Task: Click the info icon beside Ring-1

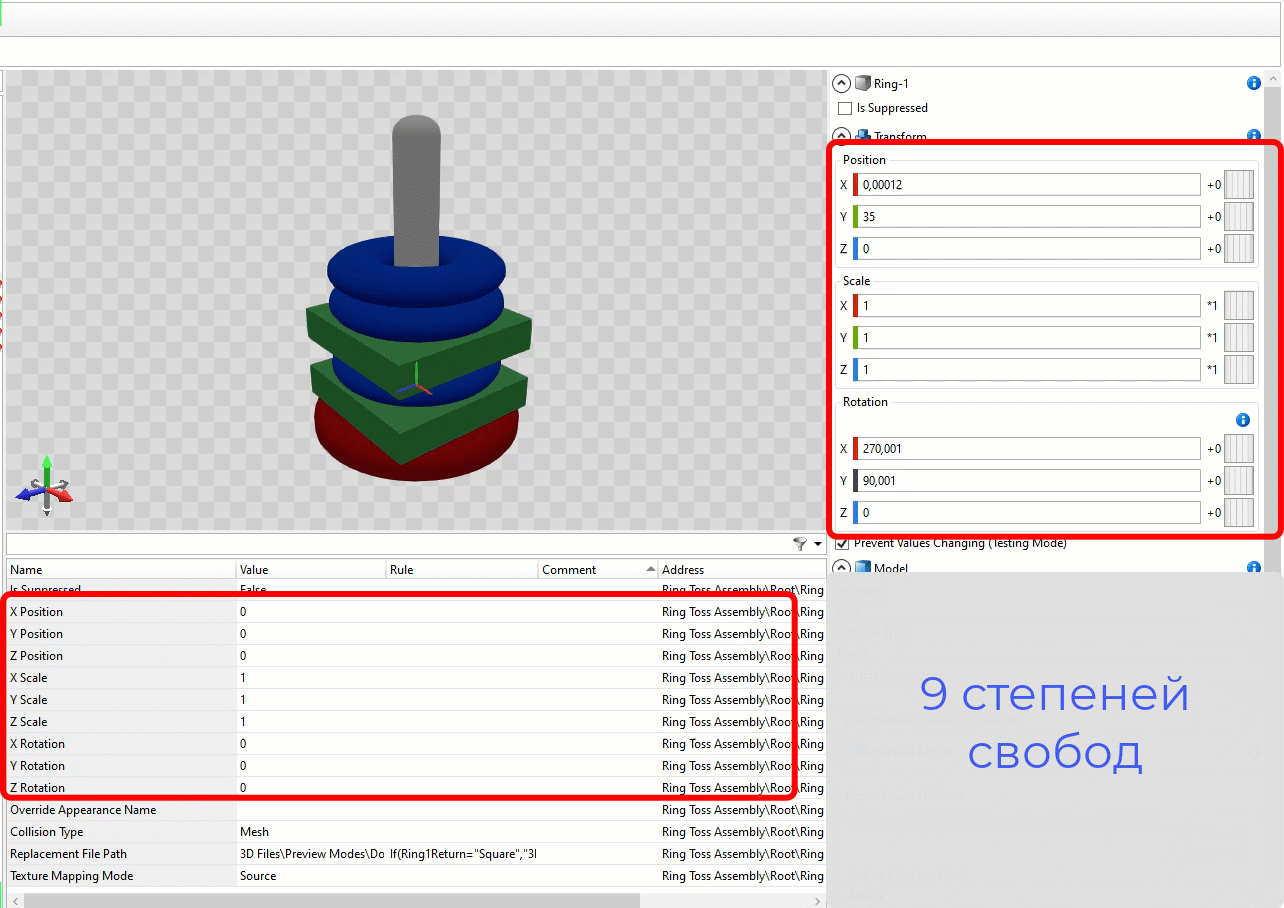Action: coord(1254,83)
